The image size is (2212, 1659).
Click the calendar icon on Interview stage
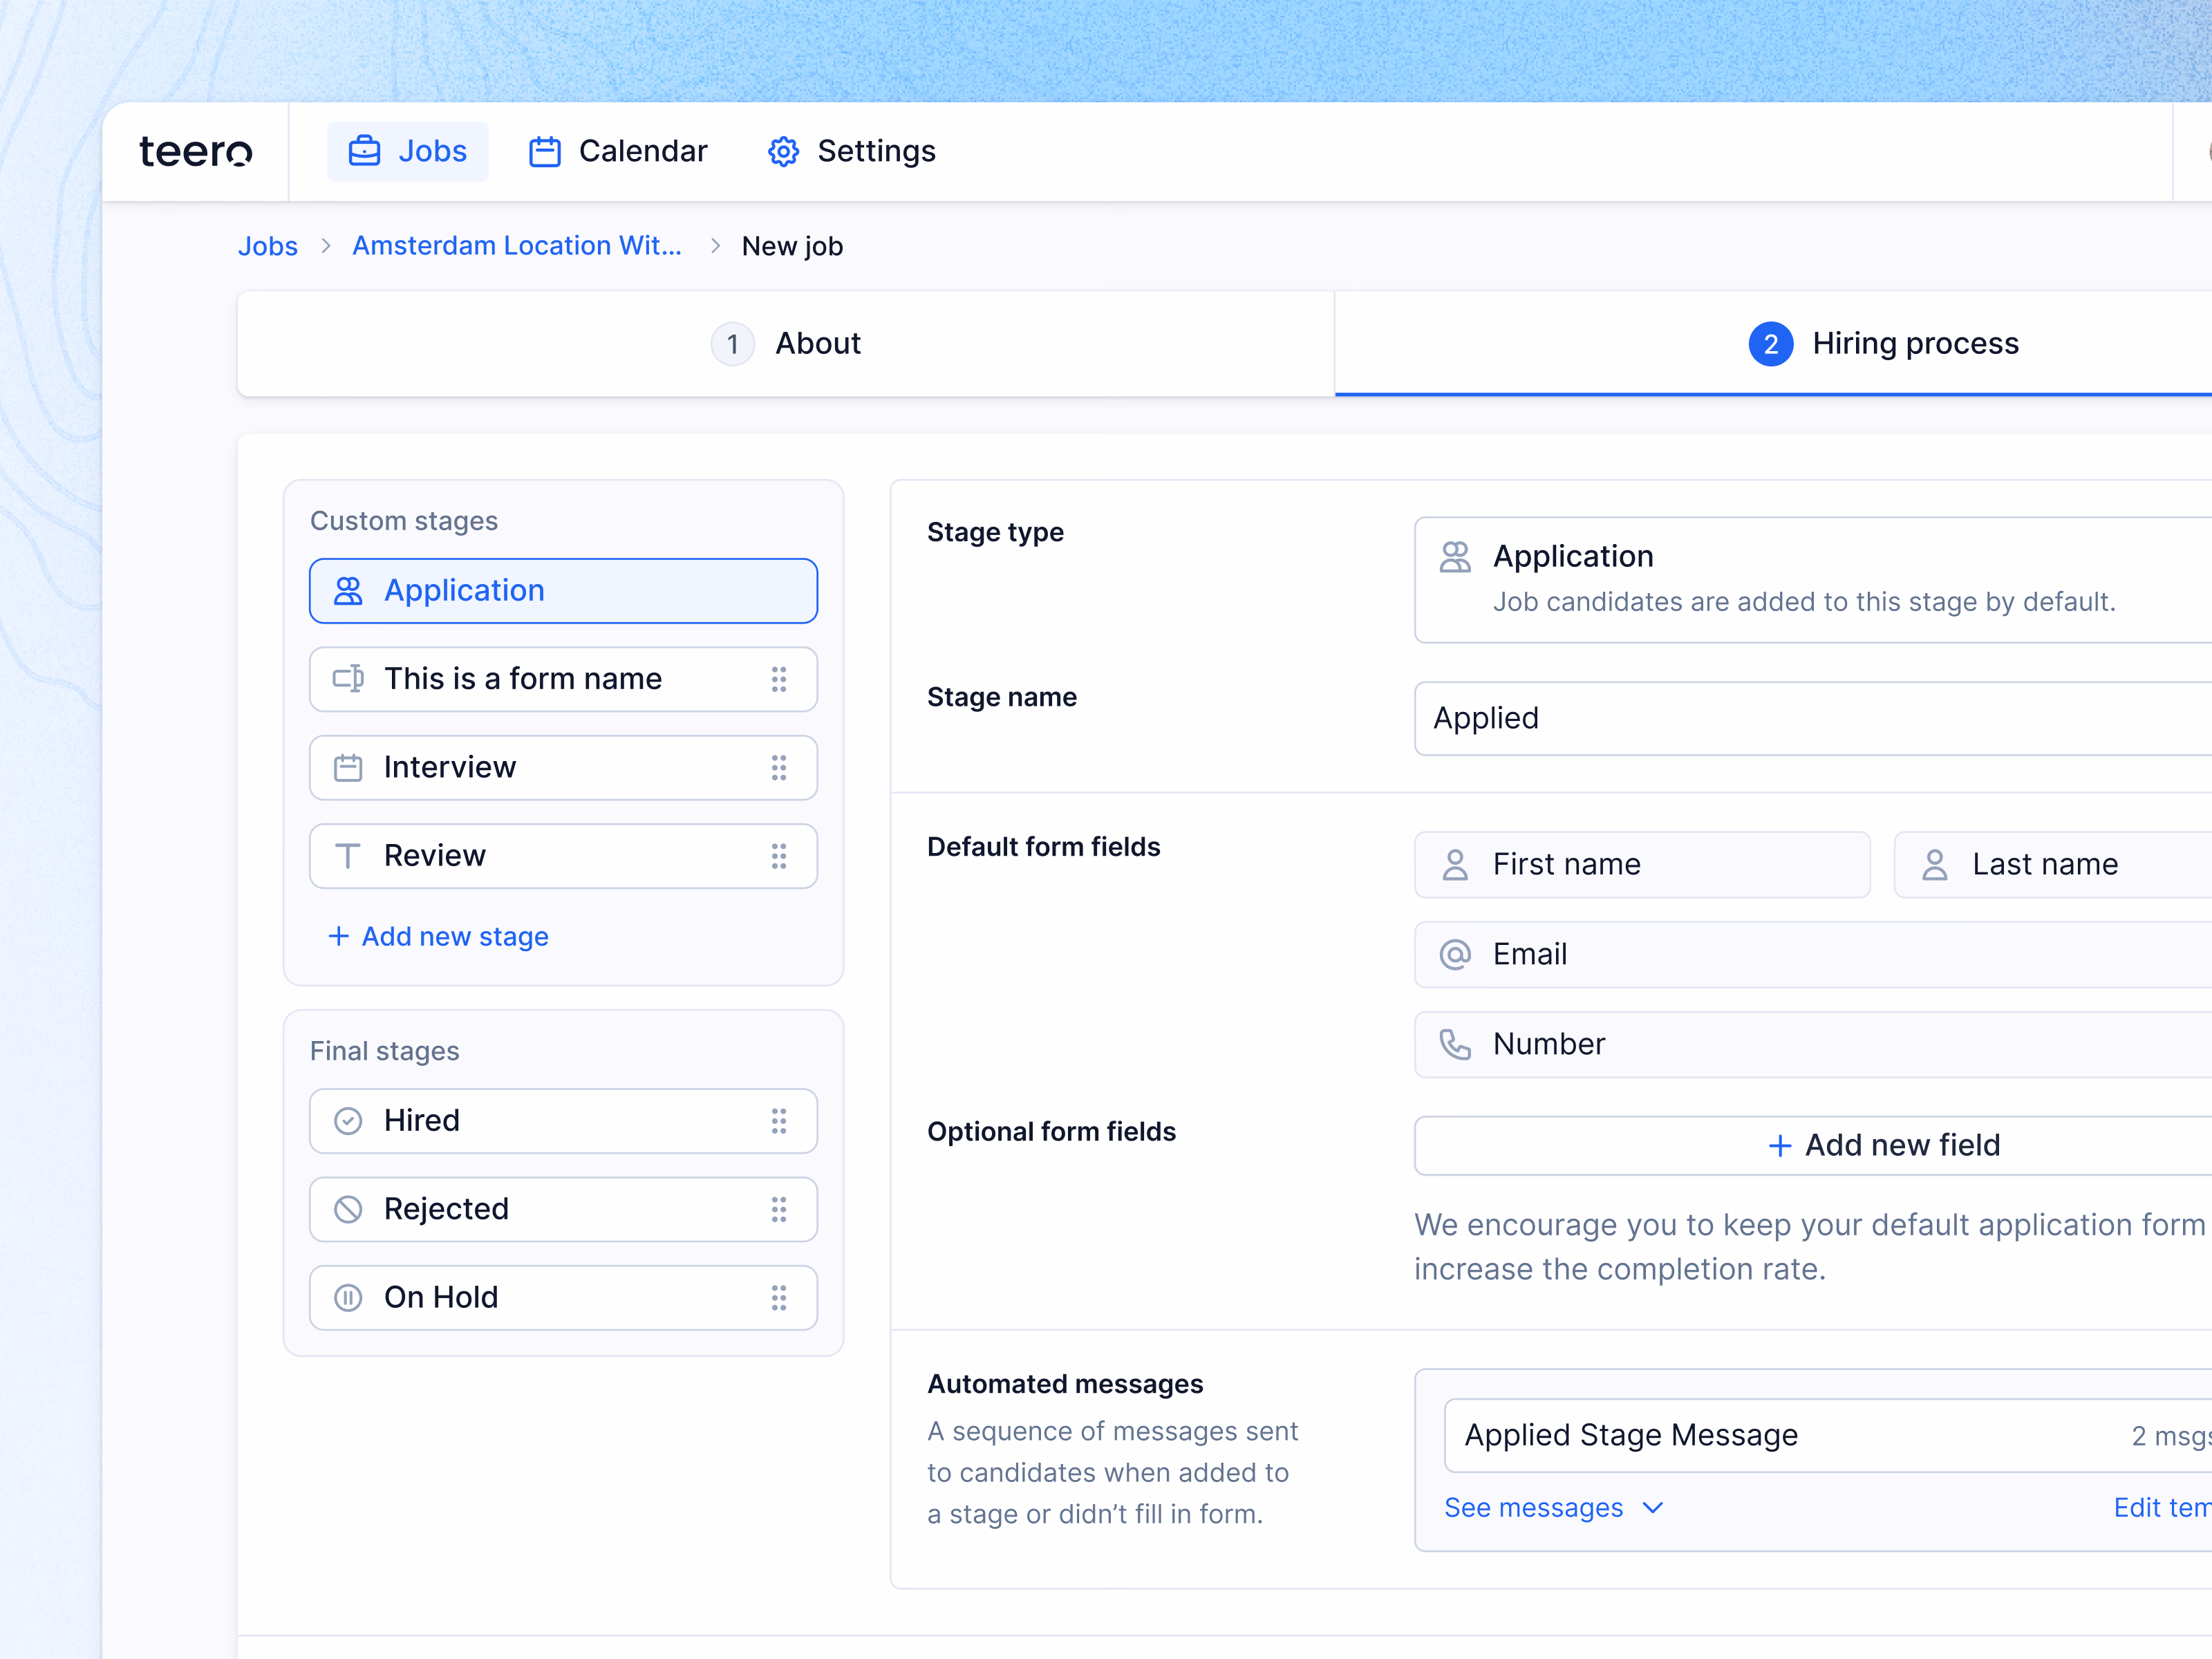348,767
